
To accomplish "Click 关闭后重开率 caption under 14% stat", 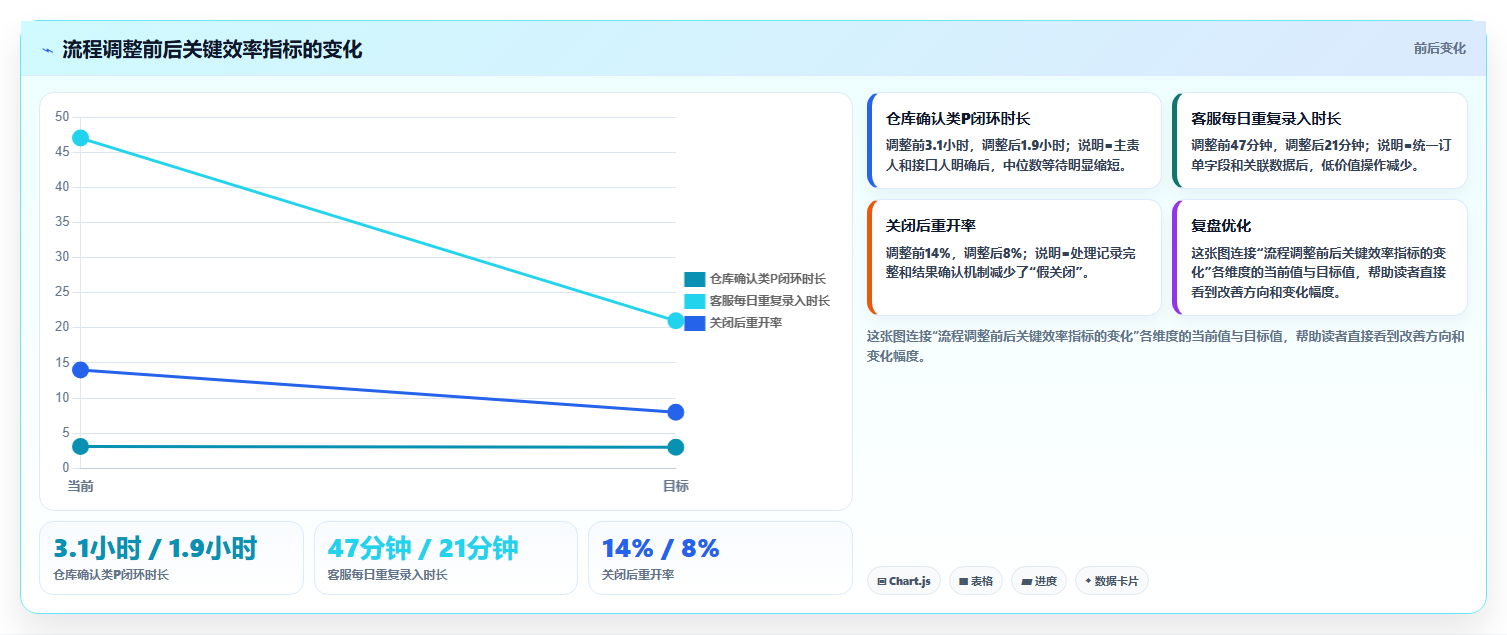I will pos(638,576).
